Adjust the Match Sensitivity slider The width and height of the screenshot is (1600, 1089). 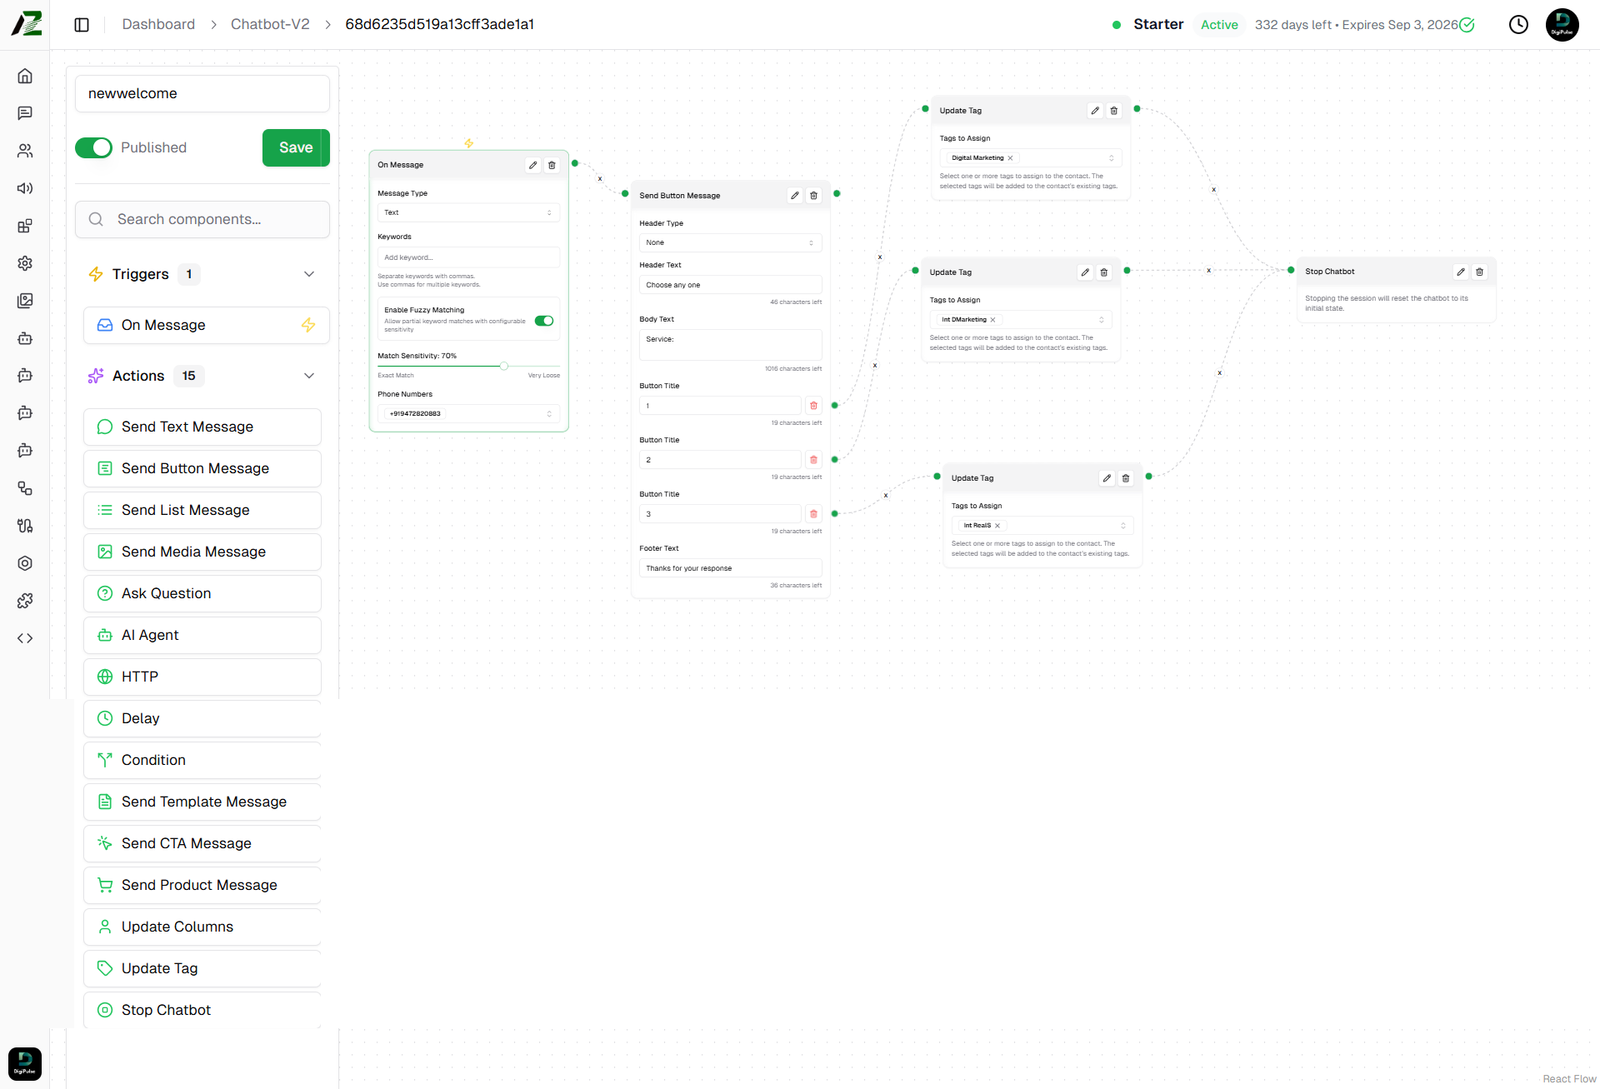tap(504, 366)
